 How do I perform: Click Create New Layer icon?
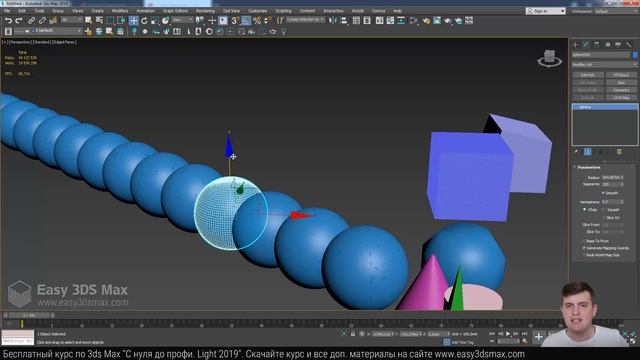click(88, 31)
